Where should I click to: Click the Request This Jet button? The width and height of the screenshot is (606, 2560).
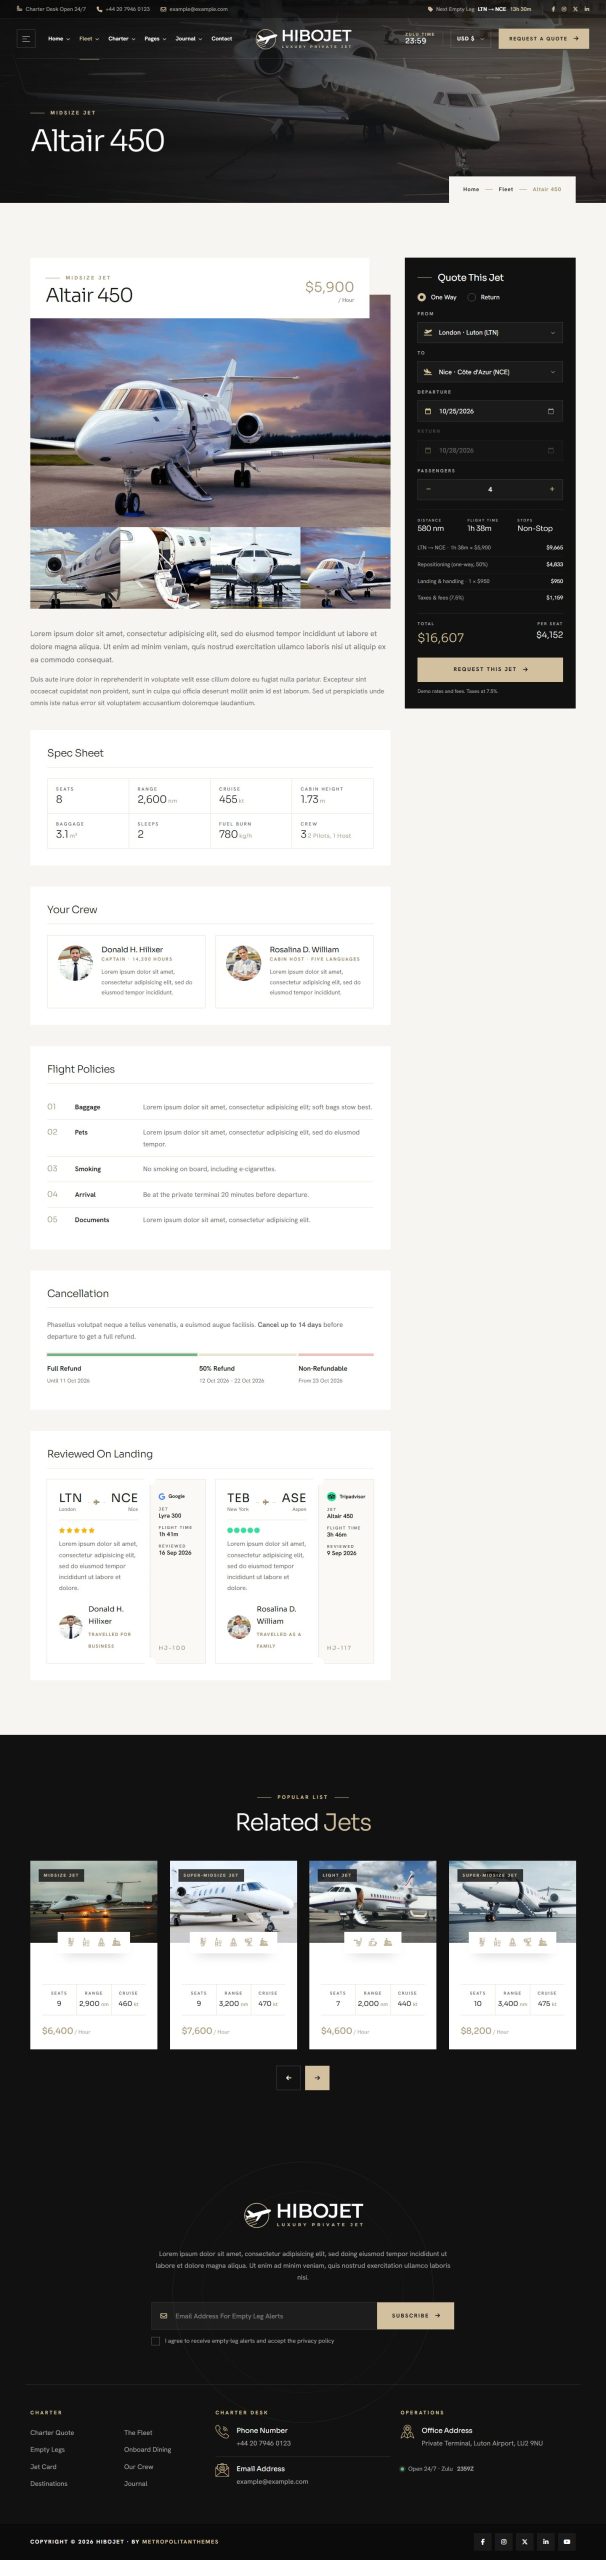pos(490,669)
